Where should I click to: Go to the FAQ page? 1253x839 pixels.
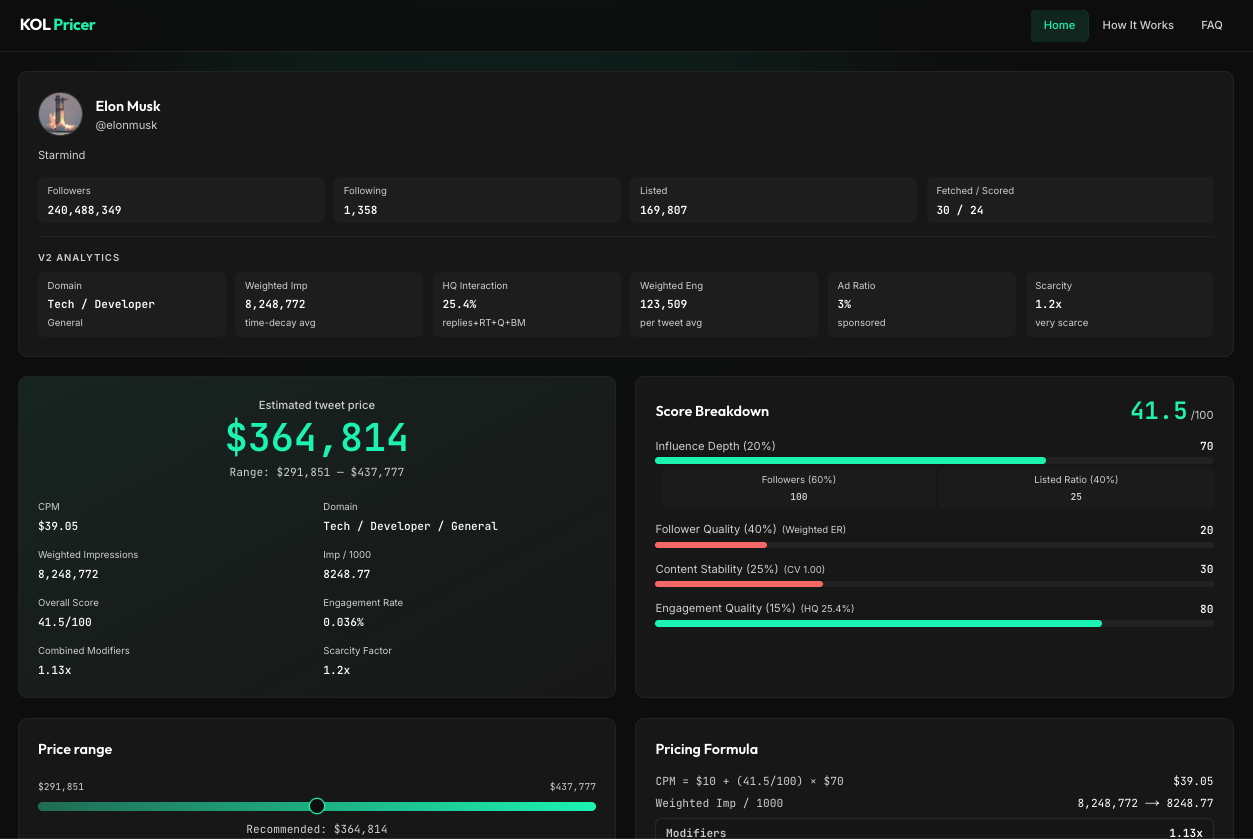[x=1212, y=25]
